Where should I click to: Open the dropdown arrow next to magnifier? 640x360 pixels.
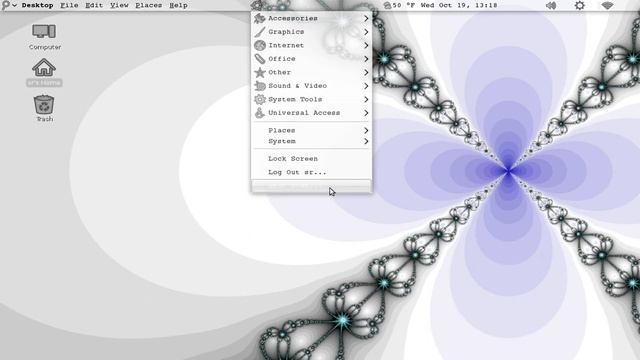(14, 5)
